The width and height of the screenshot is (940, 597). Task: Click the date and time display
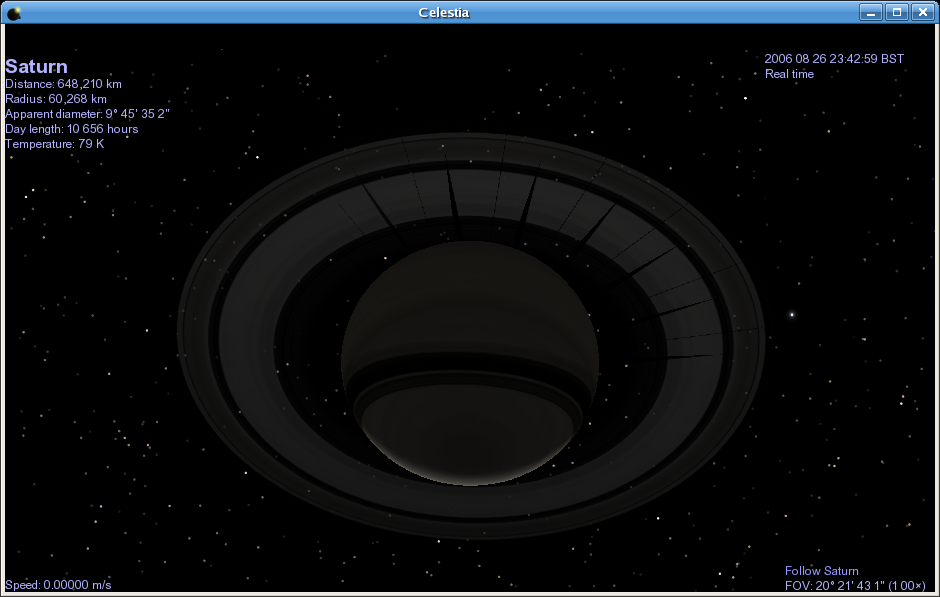click(x=834, y=59)
